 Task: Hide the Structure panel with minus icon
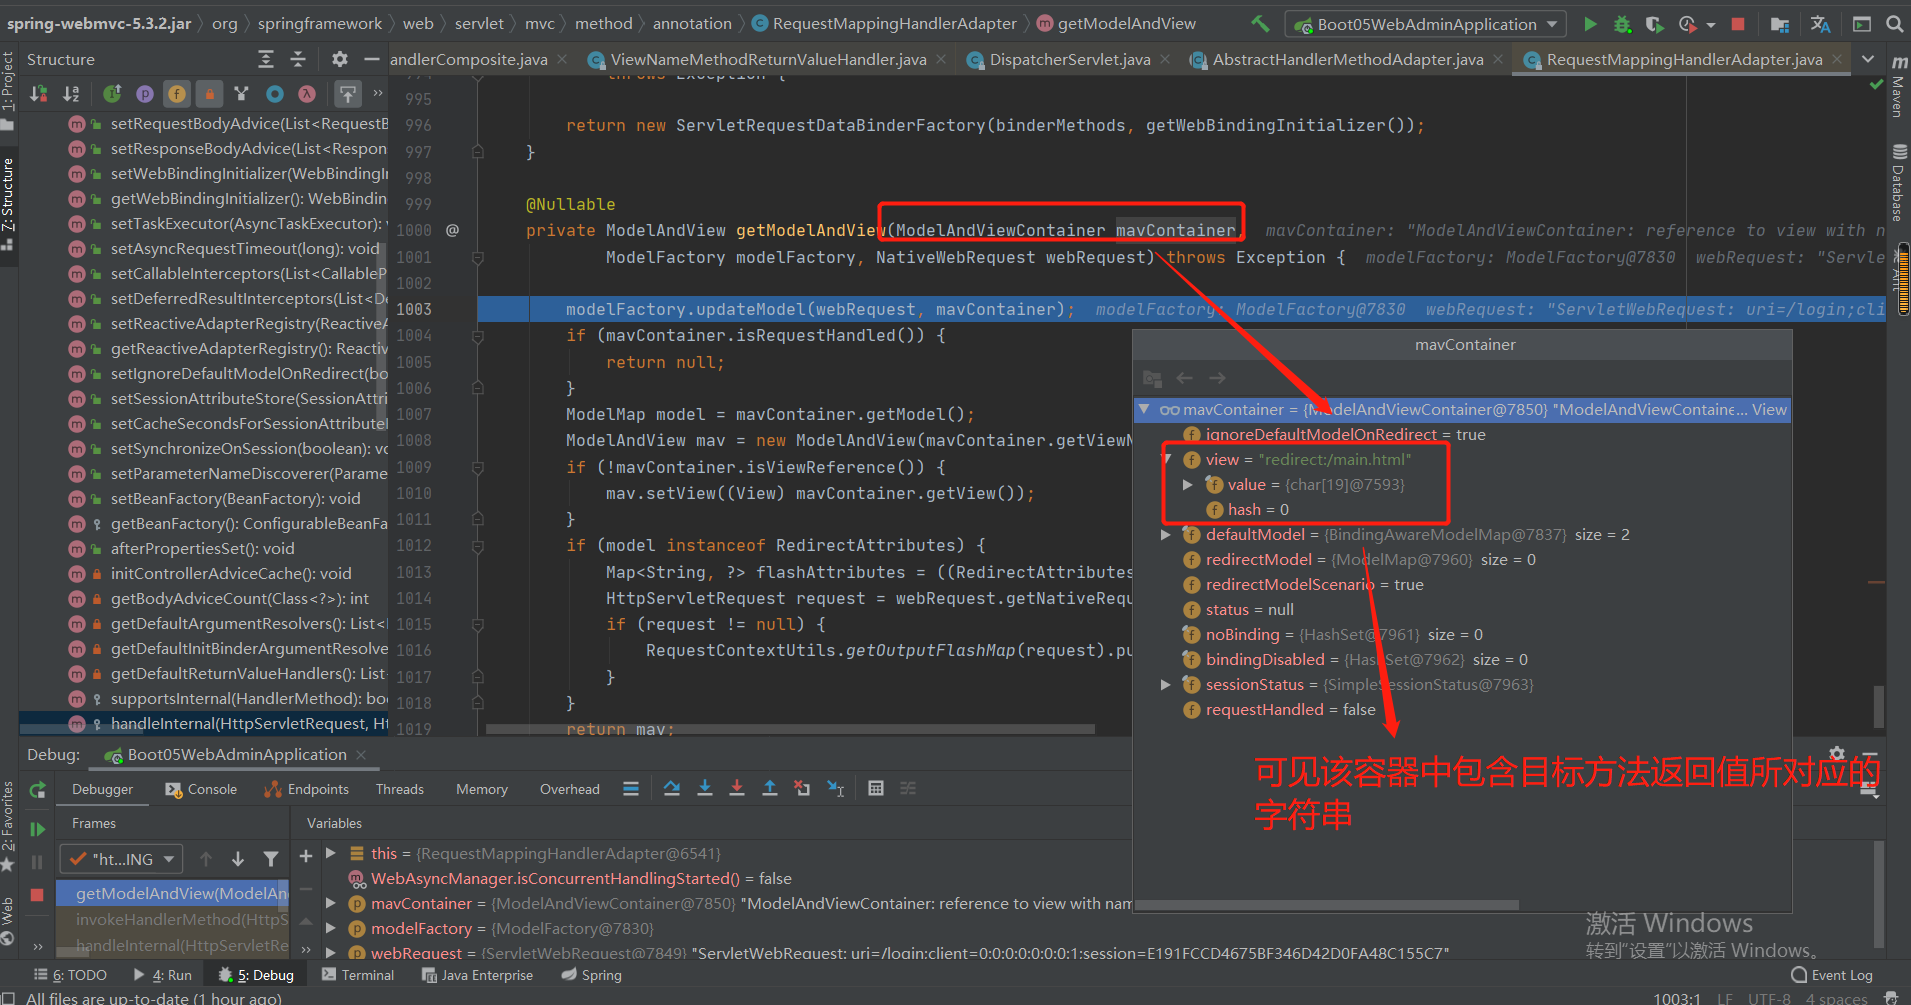[x=372, y=59]
